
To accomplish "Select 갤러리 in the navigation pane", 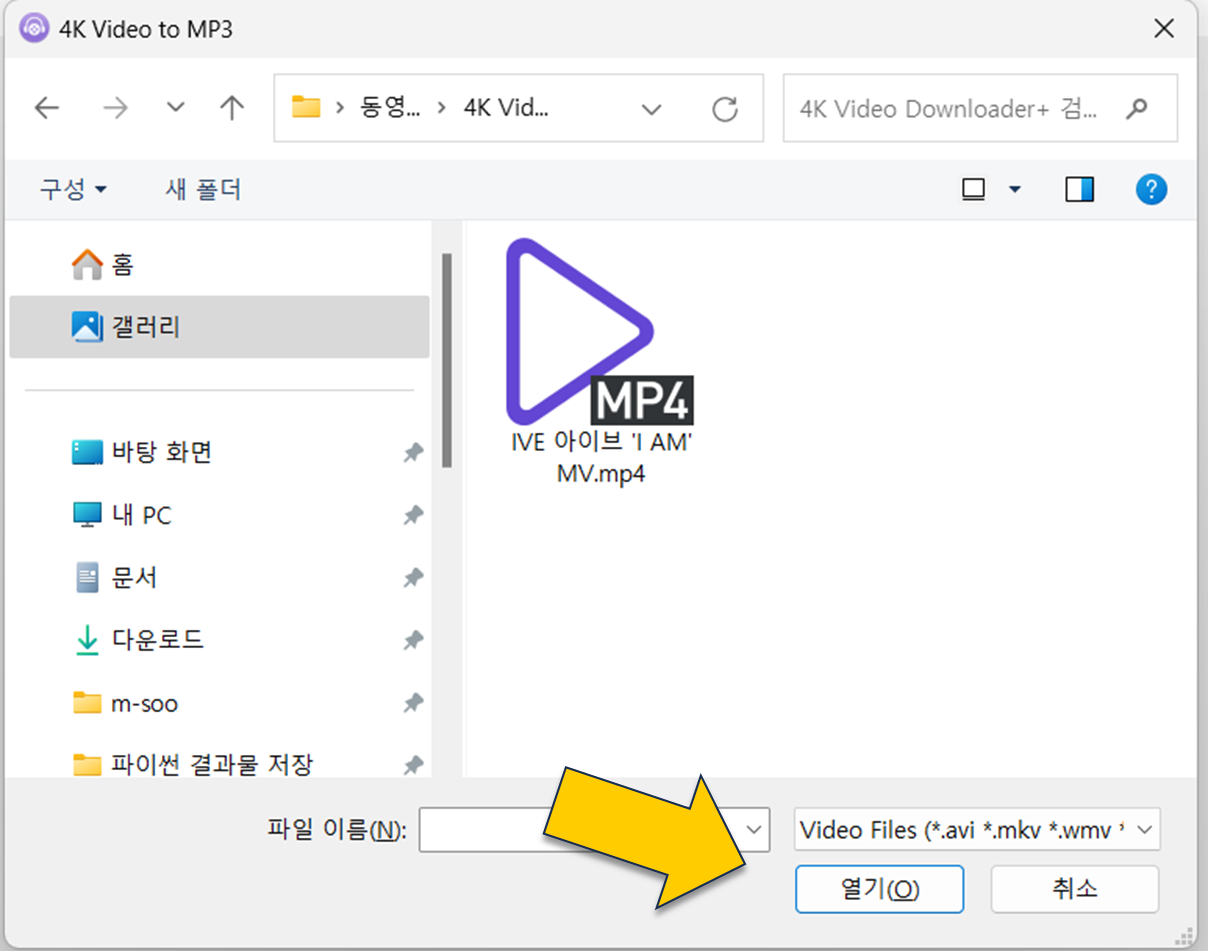I will [x=220, y=326].
